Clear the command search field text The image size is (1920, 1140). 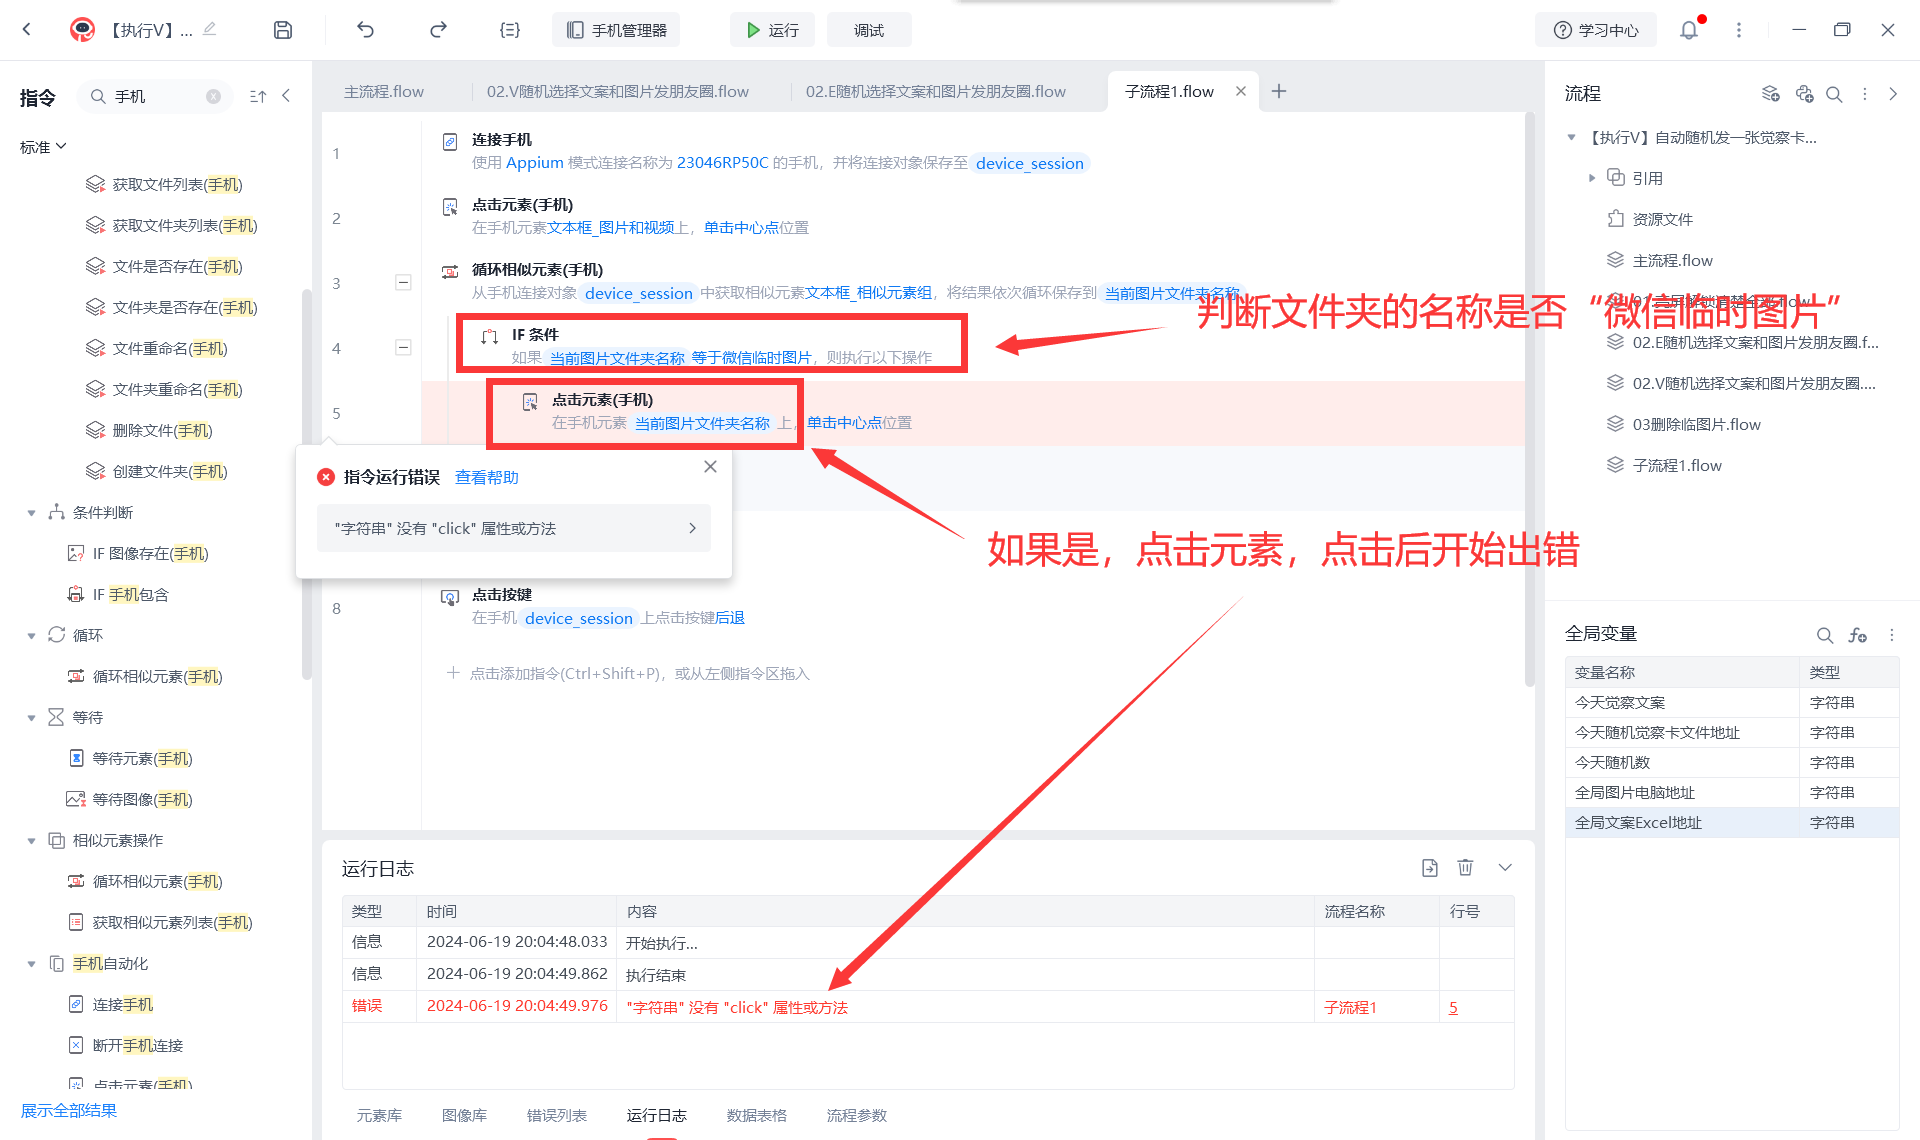[x=213, y=97]
